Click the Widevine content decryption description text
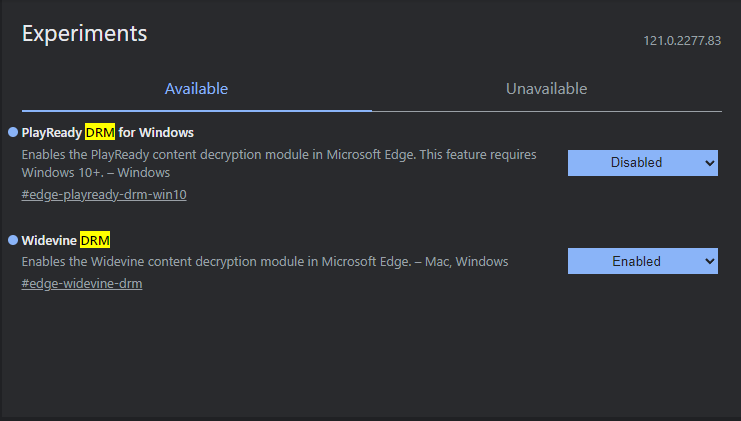This screenshot has height=421, width=741. click(x=265, y=262)
